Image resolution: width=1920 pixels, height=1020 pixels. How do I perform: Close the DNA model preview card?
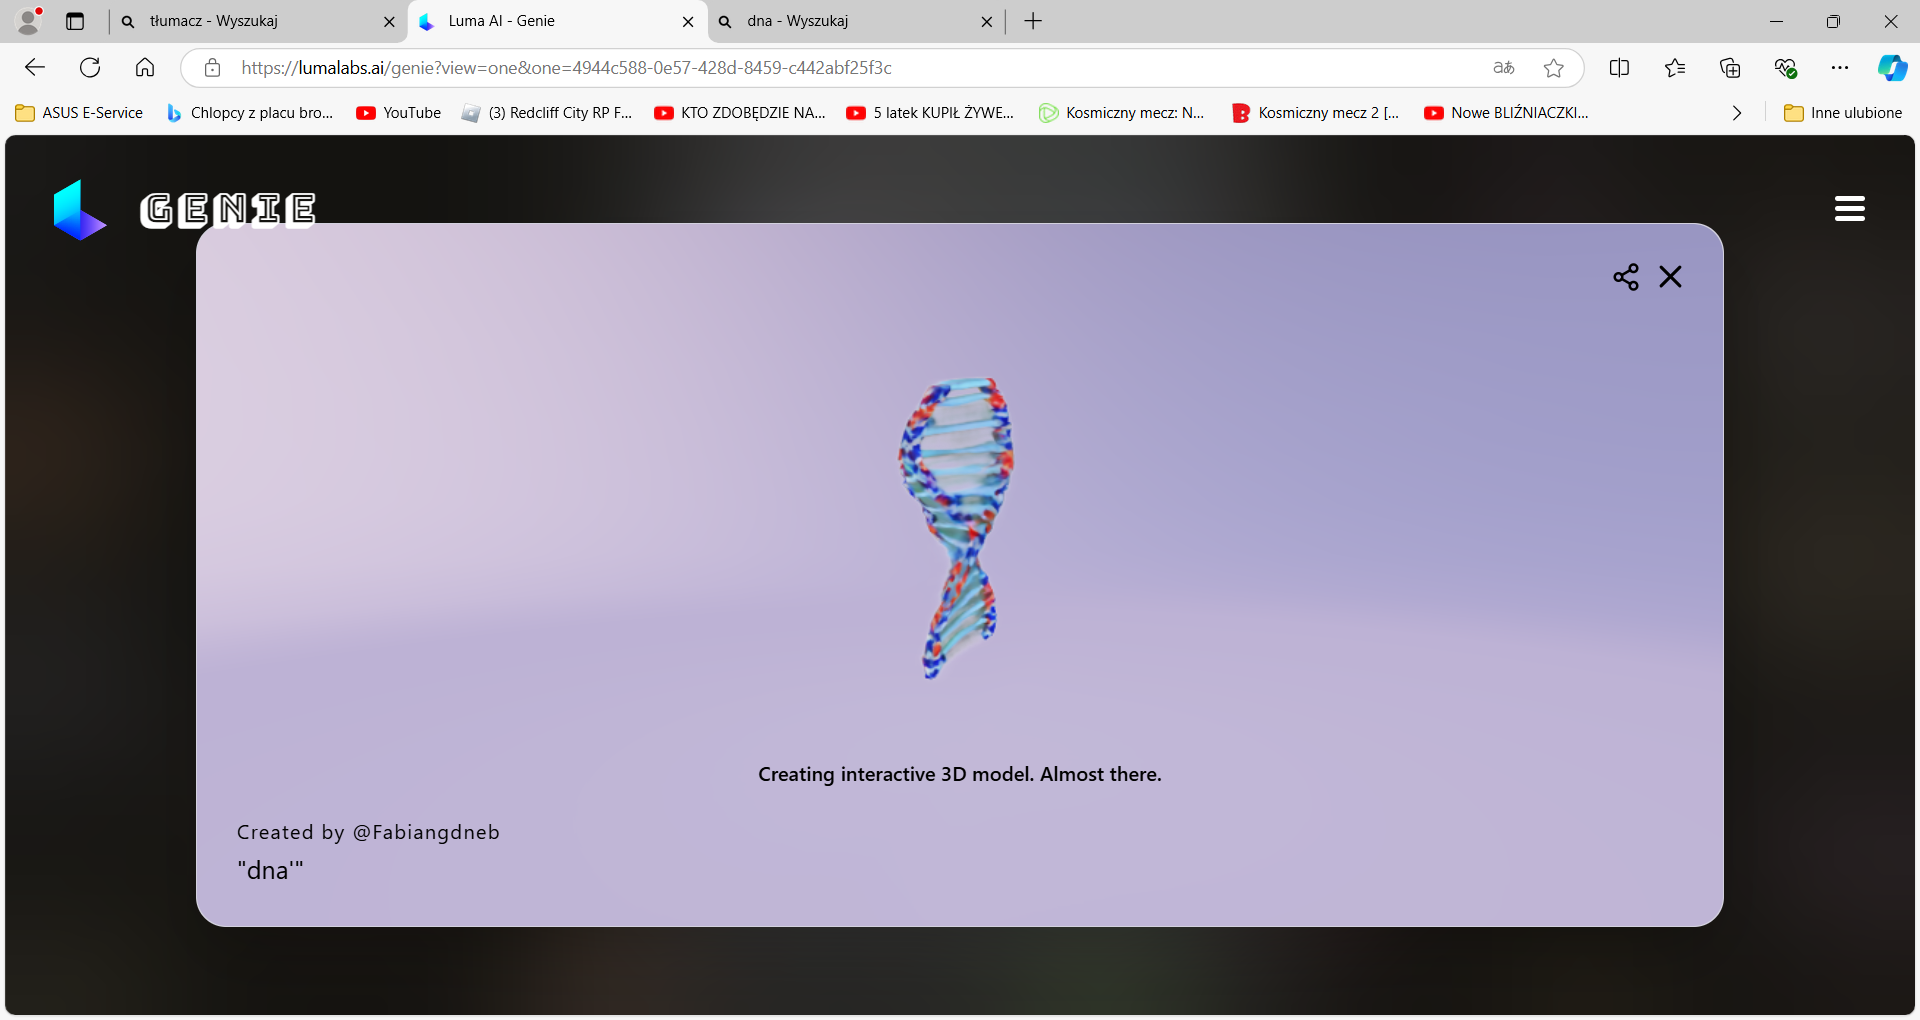(1671, 277)
